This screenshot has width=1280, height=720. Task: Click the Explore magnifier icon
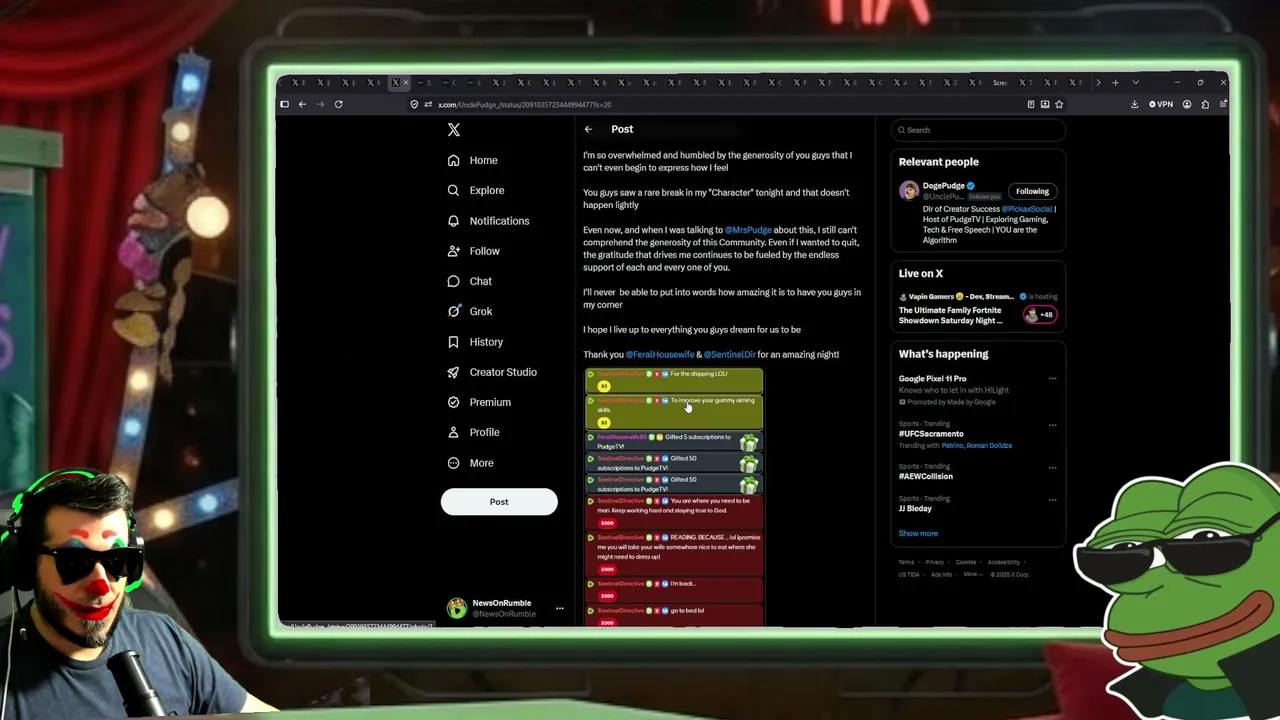coord(454,190)
